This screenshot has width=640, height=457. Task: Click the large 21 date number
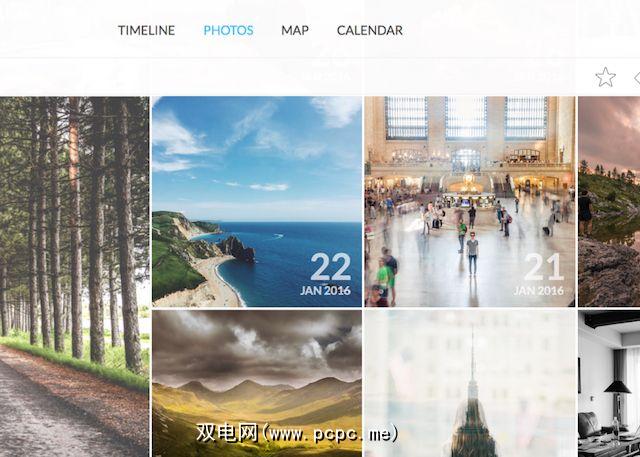click(x=543, y=267)
